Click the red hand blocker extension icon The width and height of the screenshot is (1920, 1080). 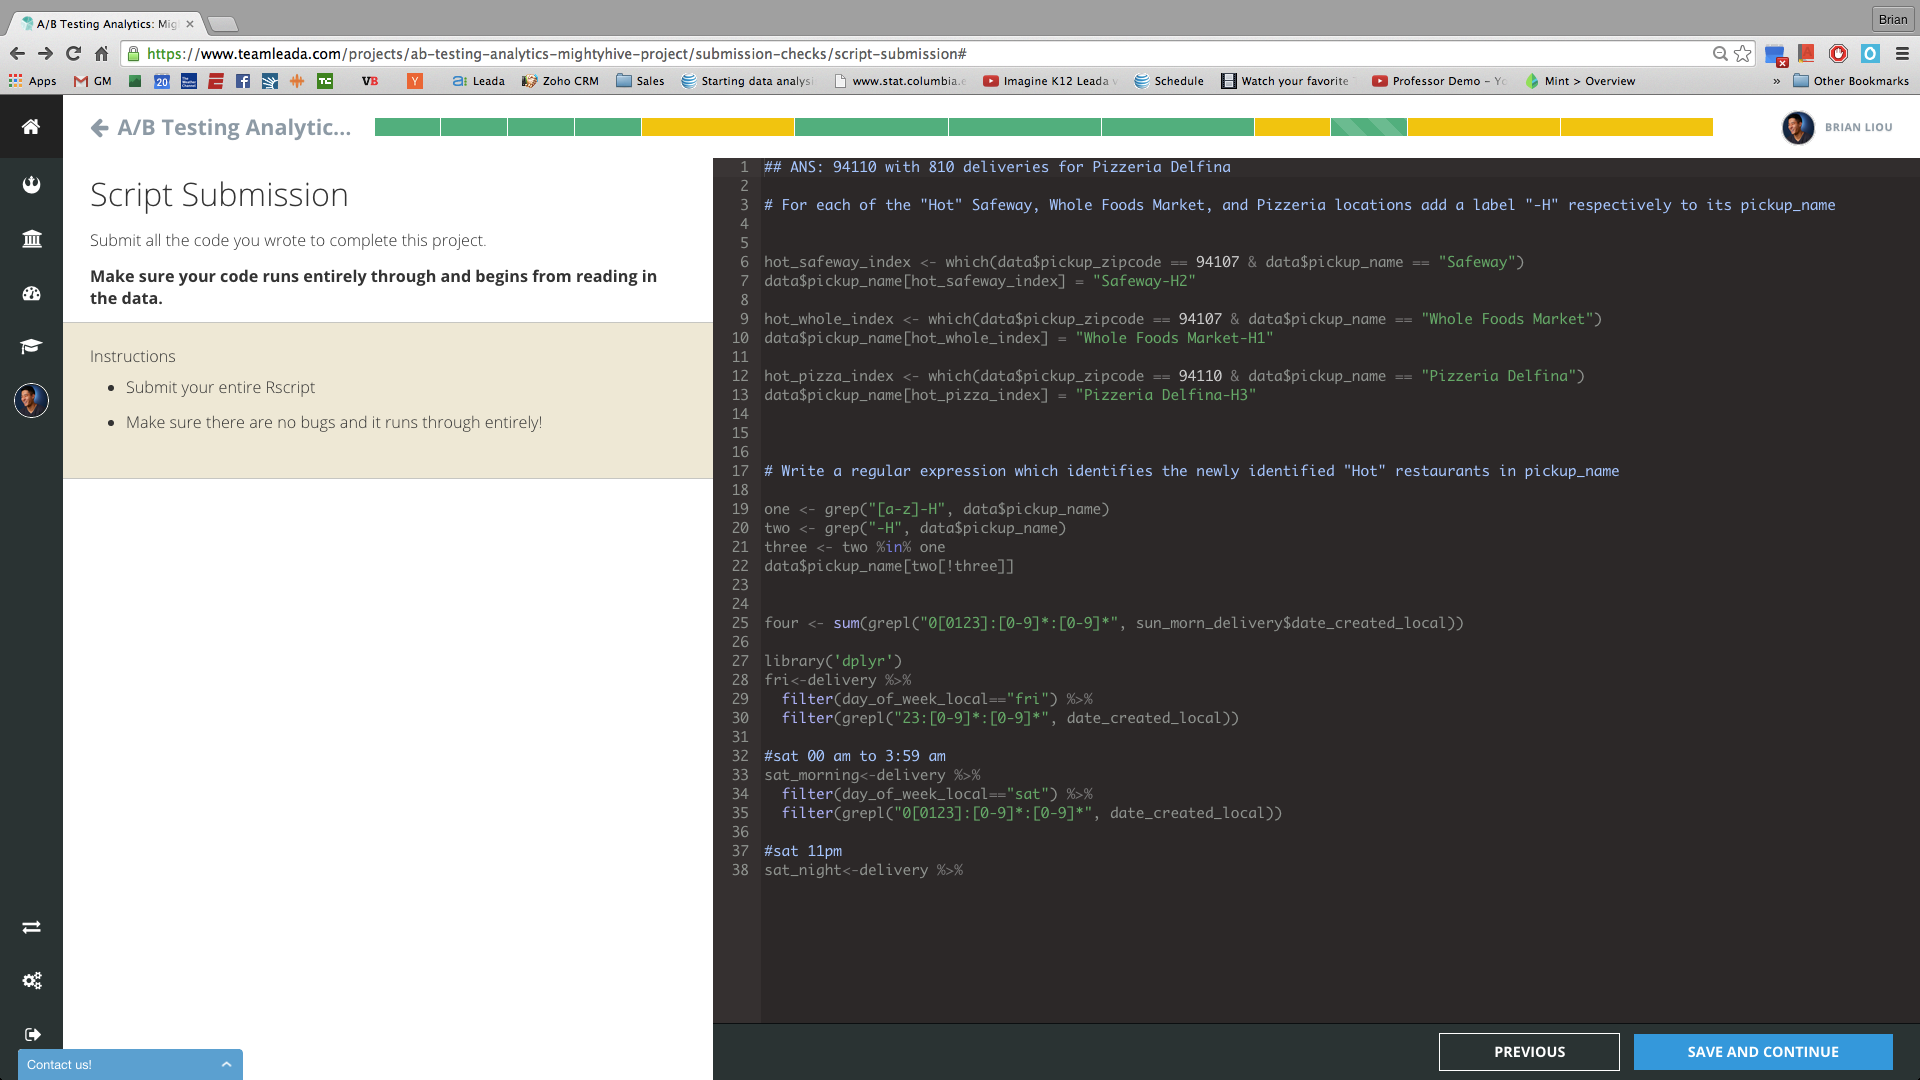pyautogui.click(x=1838, y=54)
